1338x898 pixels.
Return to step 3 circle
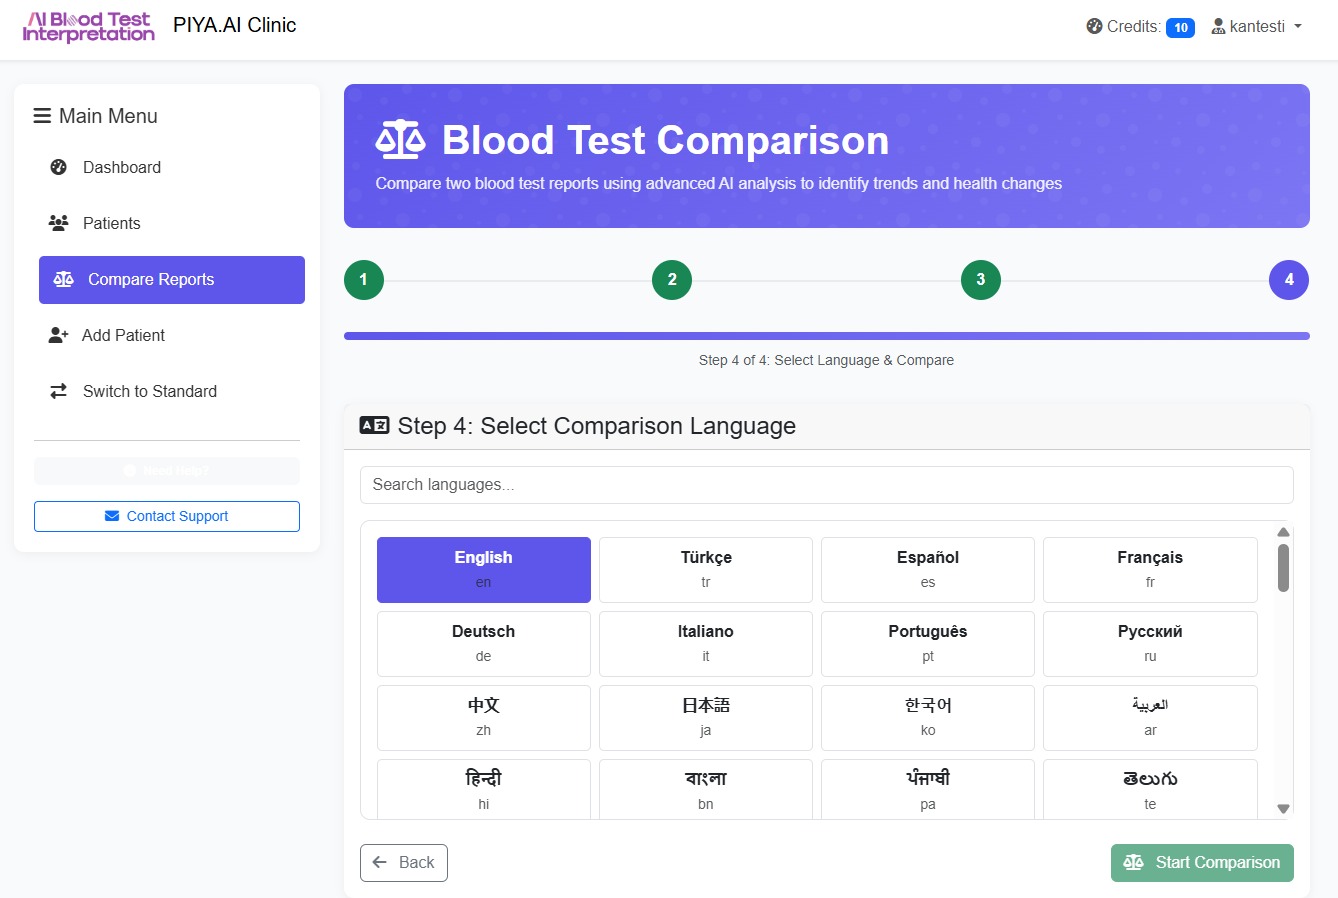(981, 280)
